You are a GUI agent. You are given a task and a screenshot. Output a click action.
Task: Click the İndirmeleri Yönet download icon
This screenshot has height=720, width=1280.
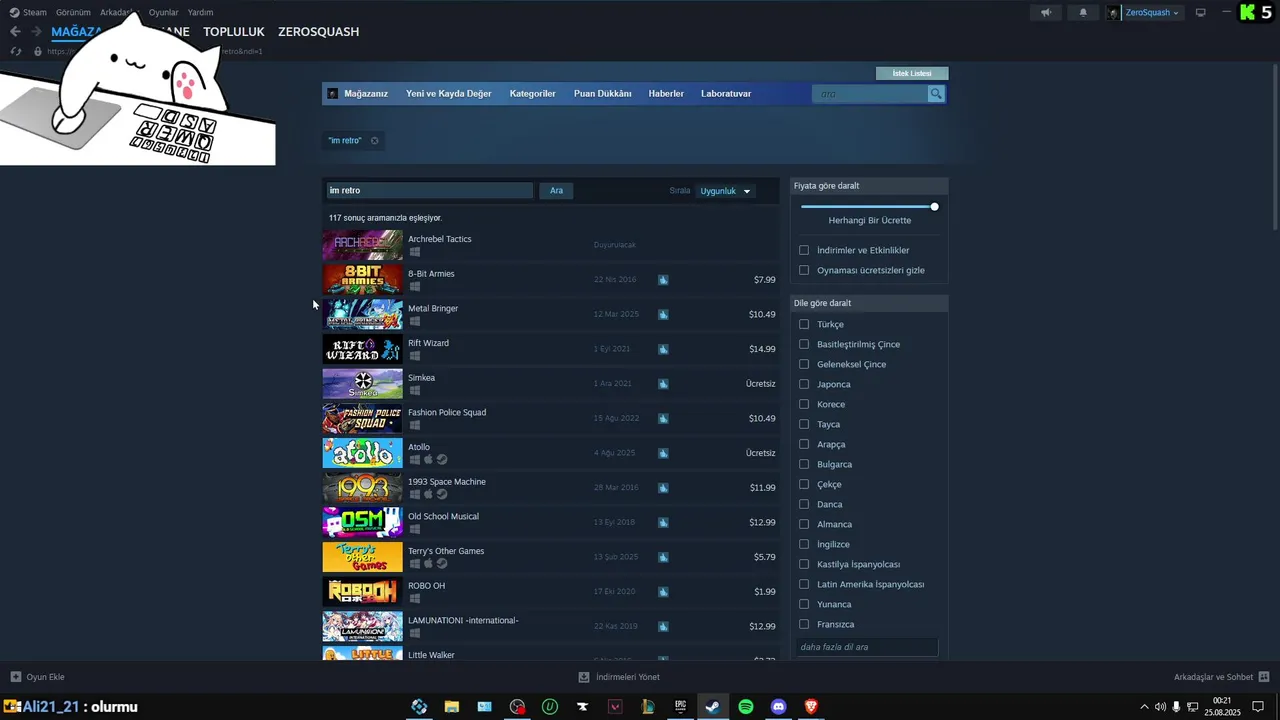pos(584,677)
